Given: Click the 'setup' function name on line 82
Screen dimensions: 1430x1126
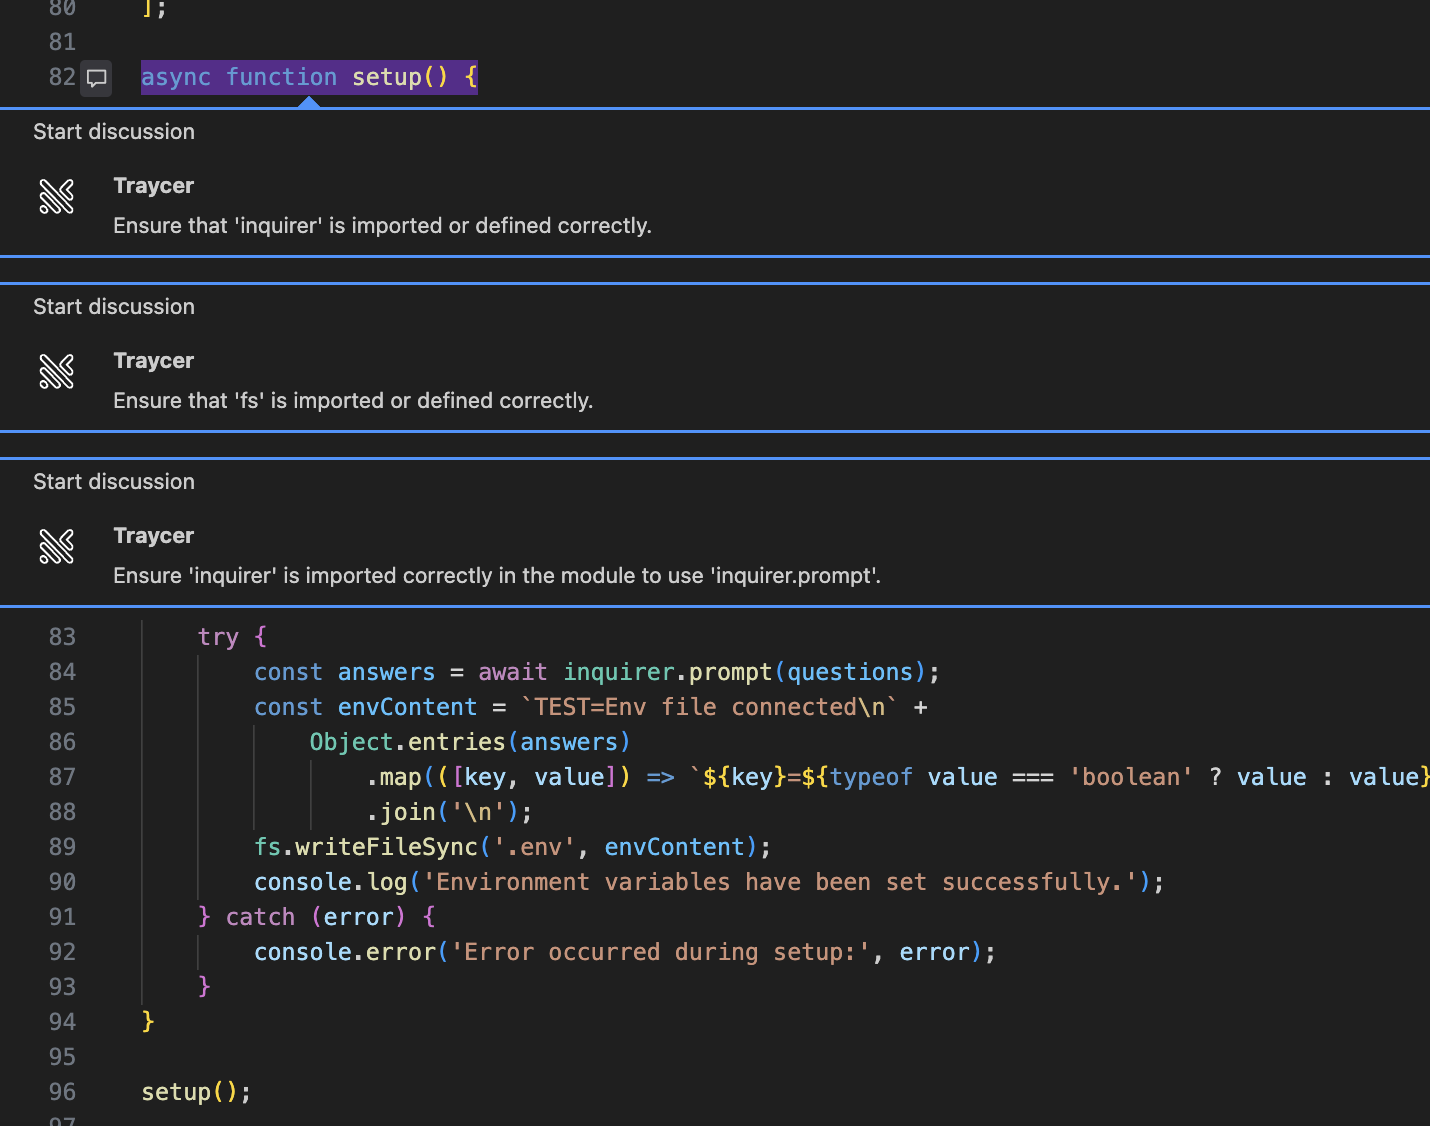Looking at the screenshot, I should tap(387, 77).
